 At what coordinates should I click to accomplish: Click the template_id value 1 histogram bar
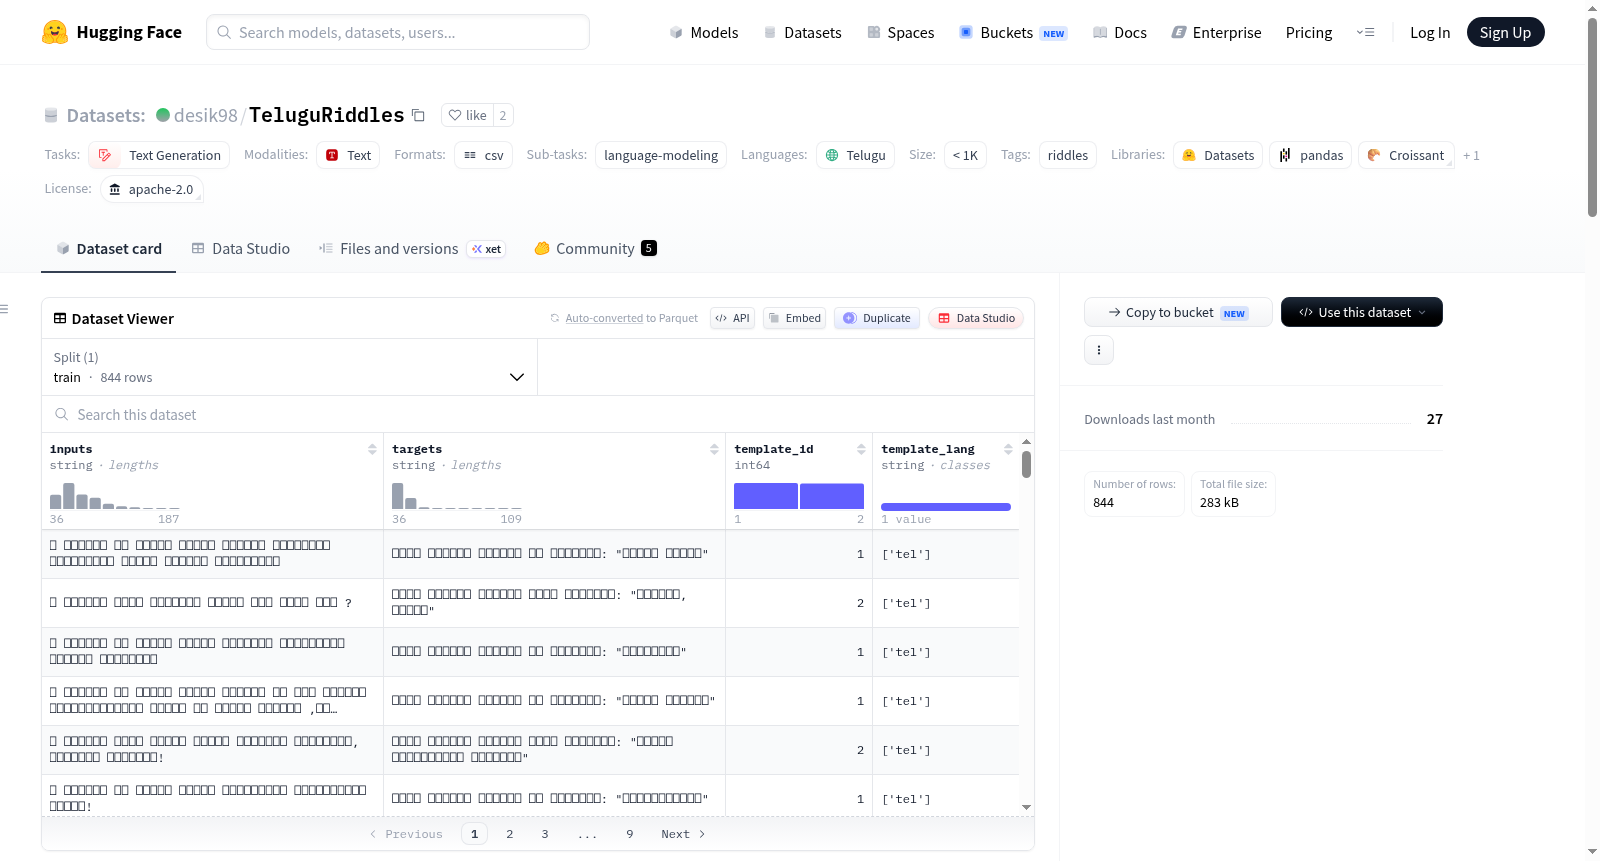(766, 496)
